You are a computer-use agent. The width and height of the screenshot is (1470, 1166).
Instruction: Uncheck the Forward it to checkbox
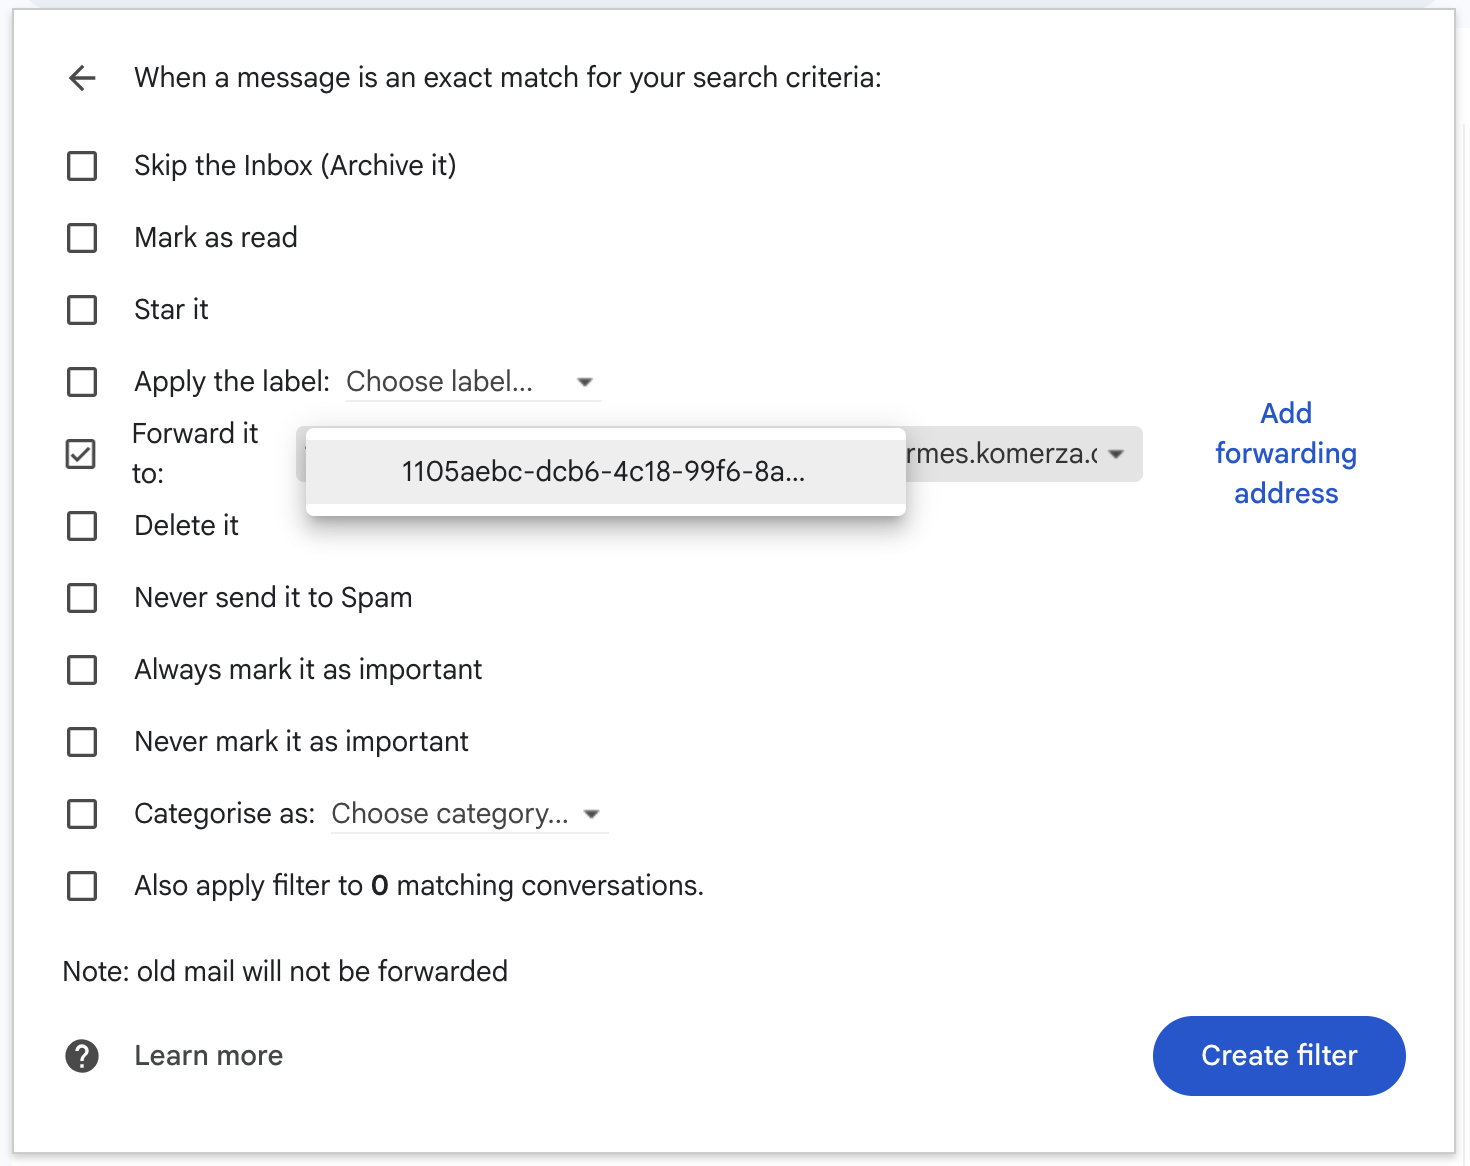81,454
